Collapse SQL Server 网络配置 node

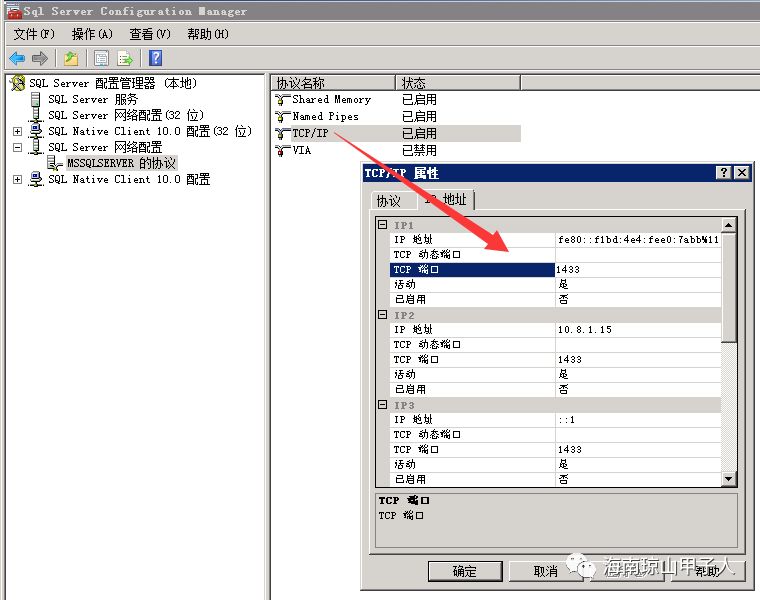[17, 147]
